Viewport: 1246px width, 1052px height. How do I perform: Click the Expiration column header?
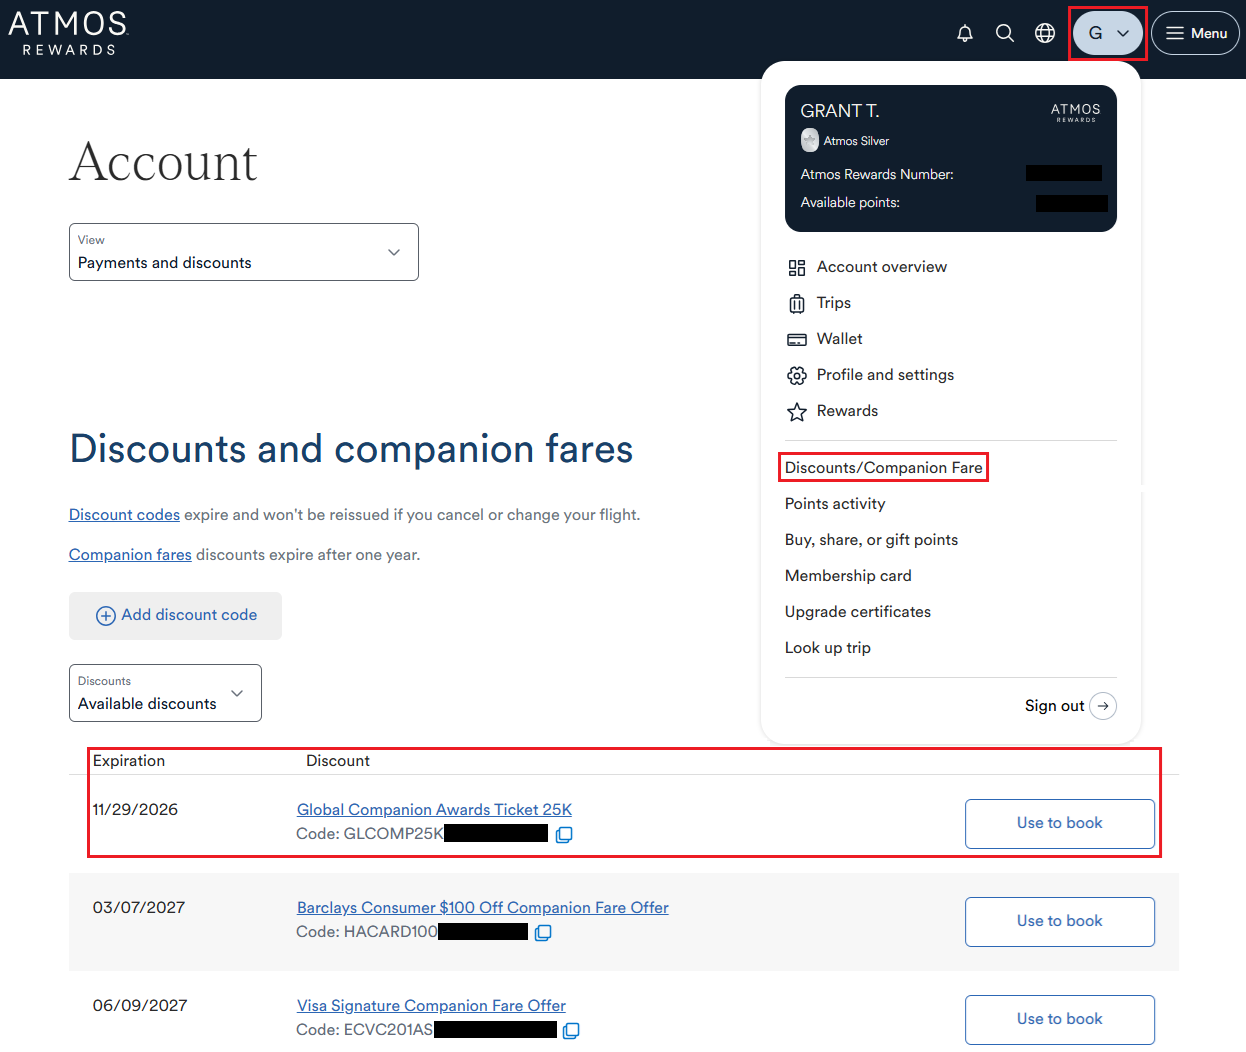coord(129,761)
